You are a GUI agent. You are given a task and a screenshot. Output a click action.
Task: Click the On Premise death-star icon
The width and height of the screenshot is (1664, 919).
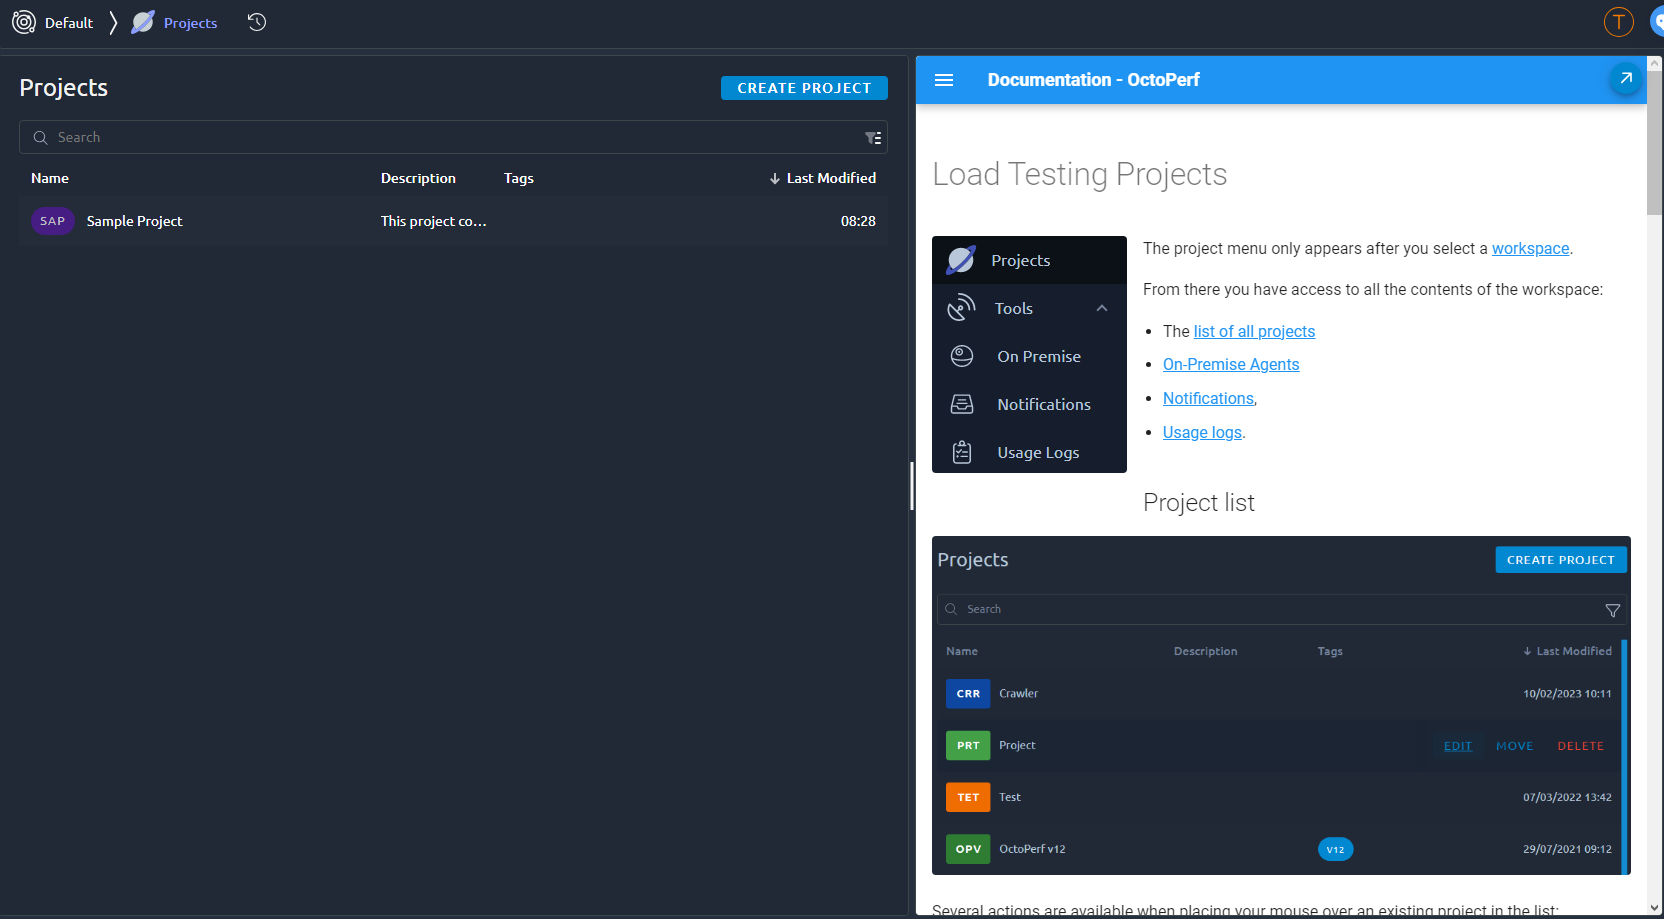962,356
